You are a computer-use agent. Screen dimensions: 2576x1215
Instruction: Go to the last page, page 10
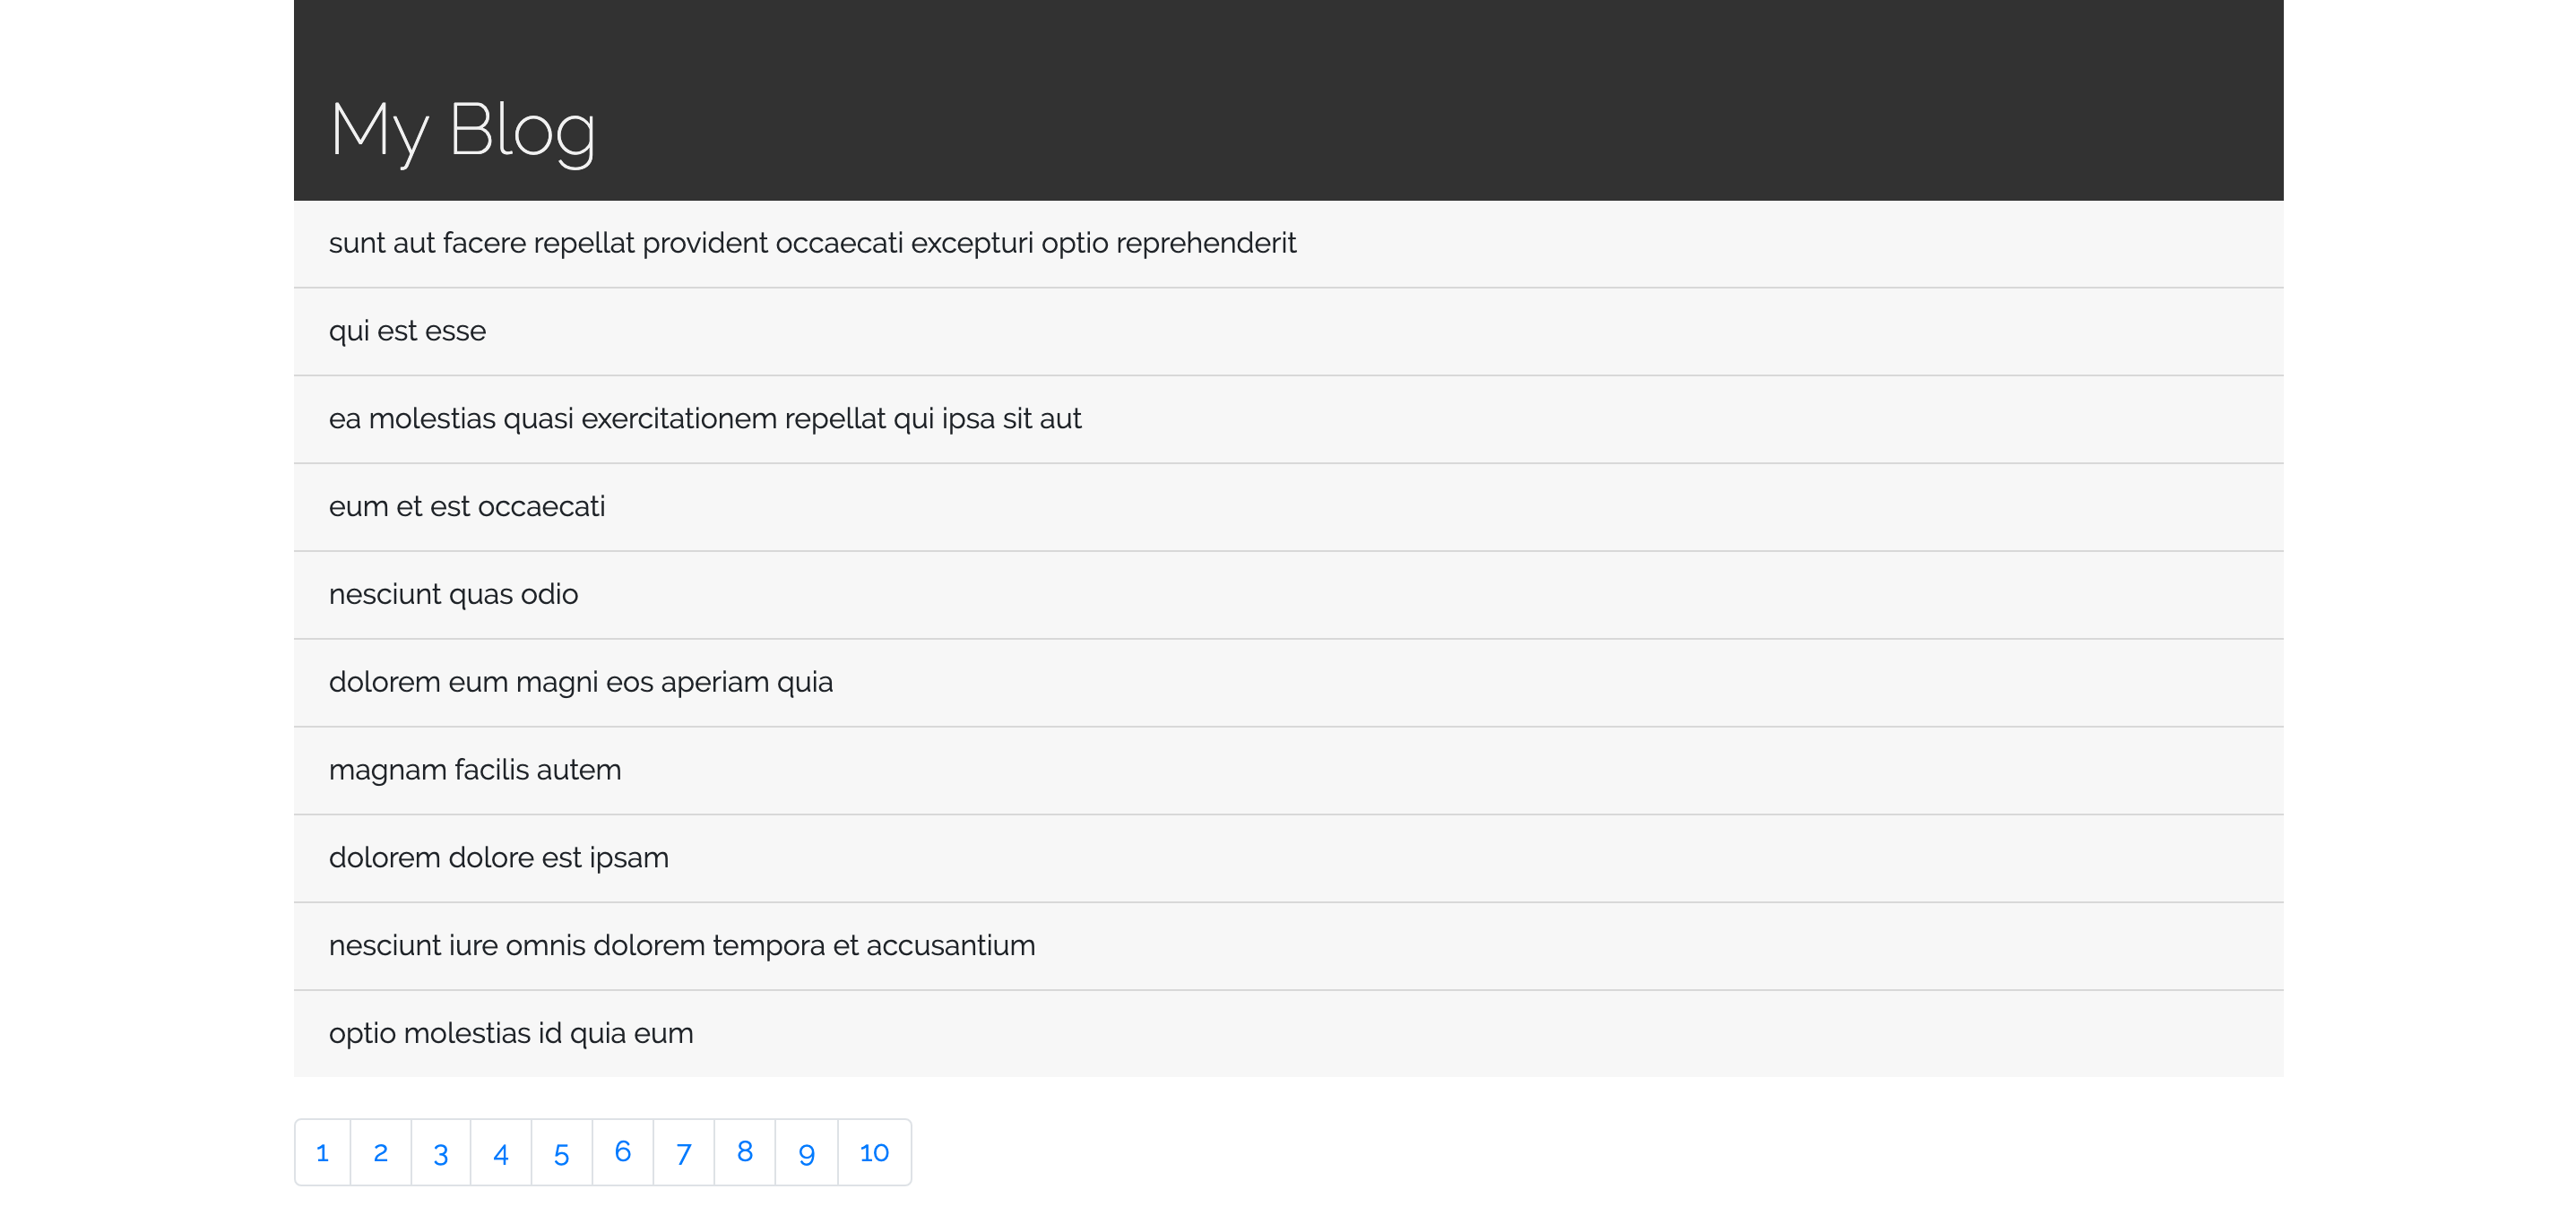[x=872, y=1151]
